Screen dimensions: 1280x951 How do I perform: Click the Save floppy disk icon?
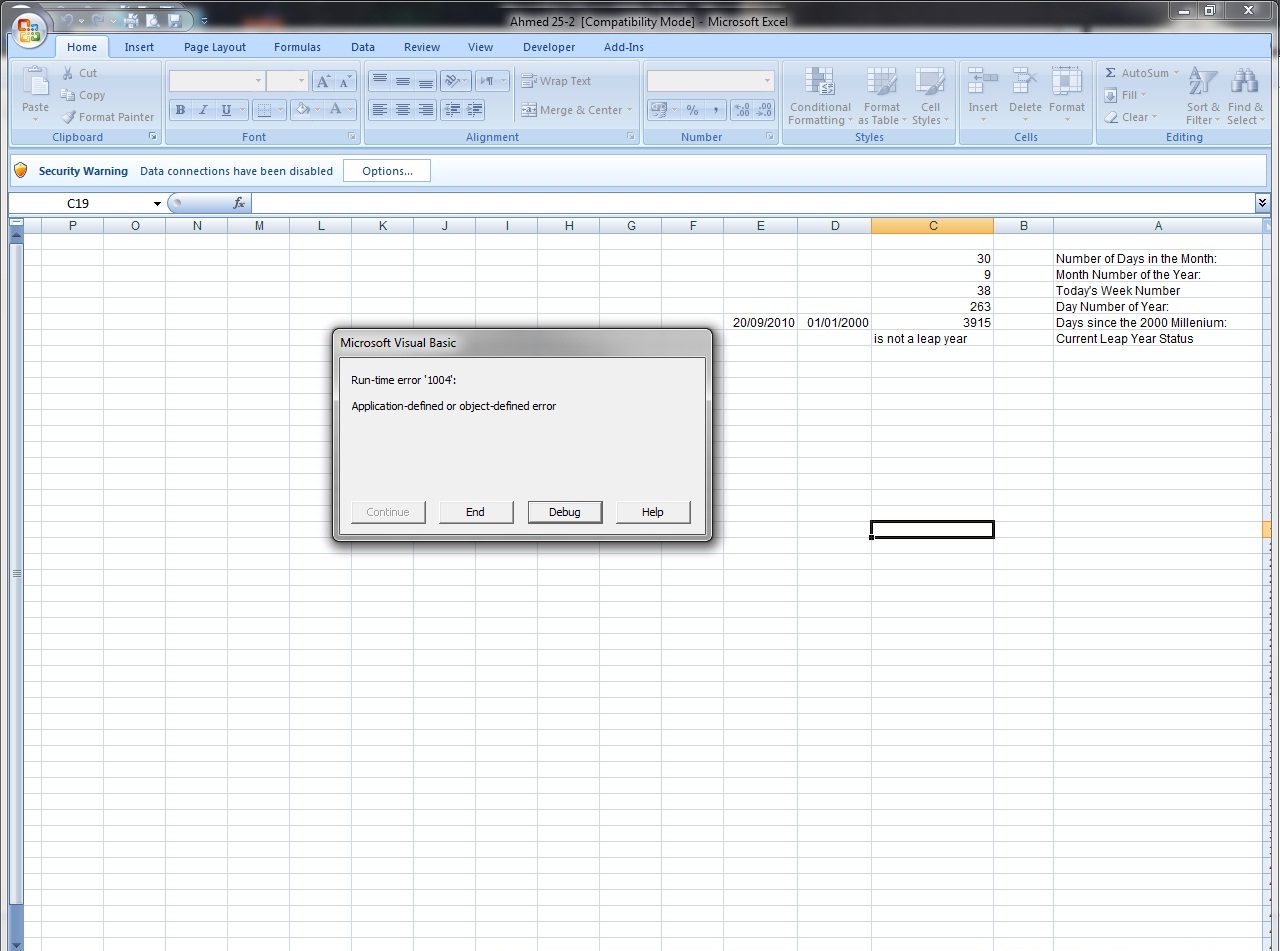(175, 20)
